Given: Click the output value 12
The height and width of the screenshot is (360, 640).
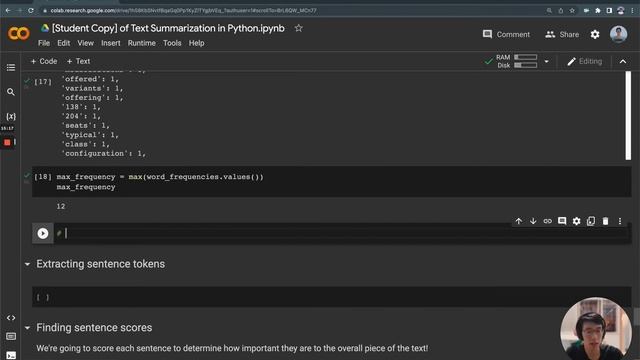Looking at the screenshot, I should [x=61, y=206].
